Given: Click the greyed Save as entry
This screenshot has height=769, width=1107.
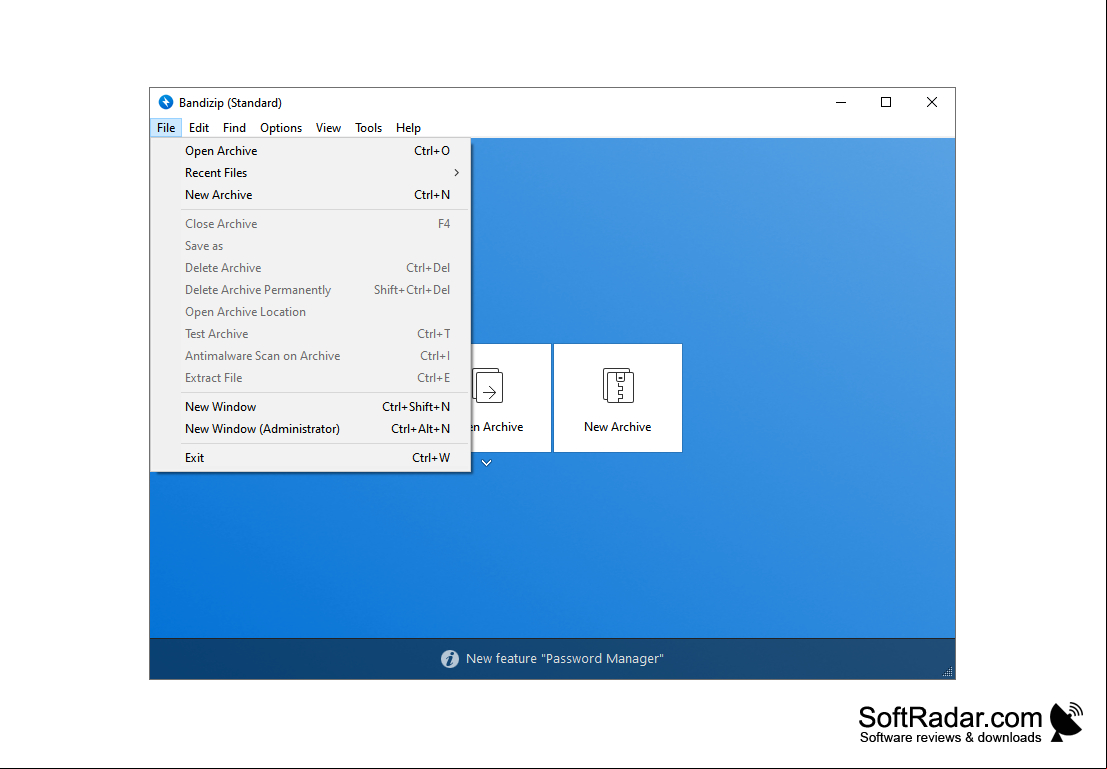Looking at the screenshot, I should pos(311,246).
